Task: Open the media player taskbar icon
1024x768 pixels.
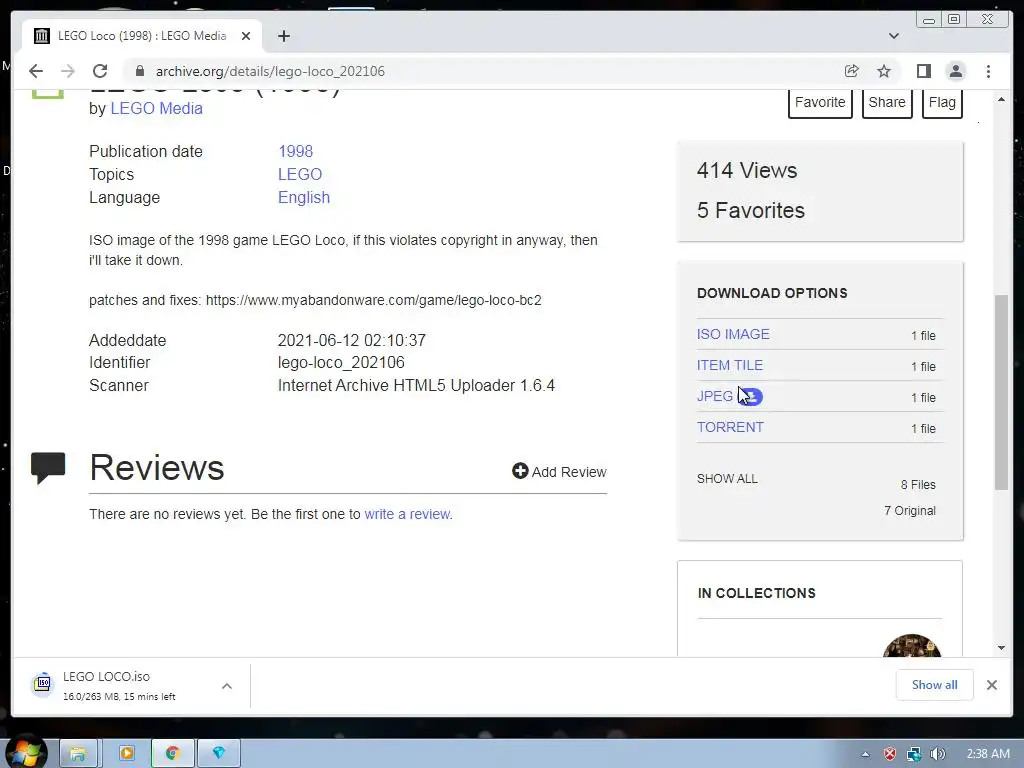Action: 127,753
